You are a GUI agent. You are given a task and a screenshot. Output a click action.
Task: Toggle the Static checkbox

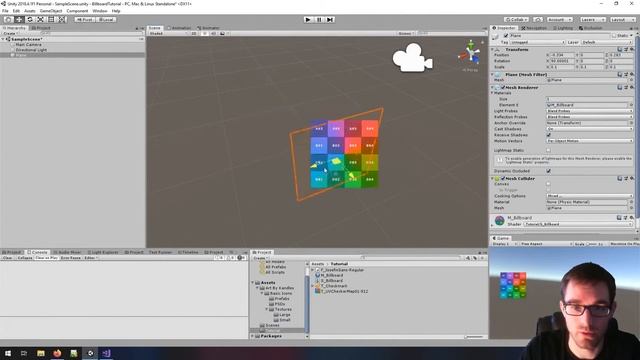point(614,36)
